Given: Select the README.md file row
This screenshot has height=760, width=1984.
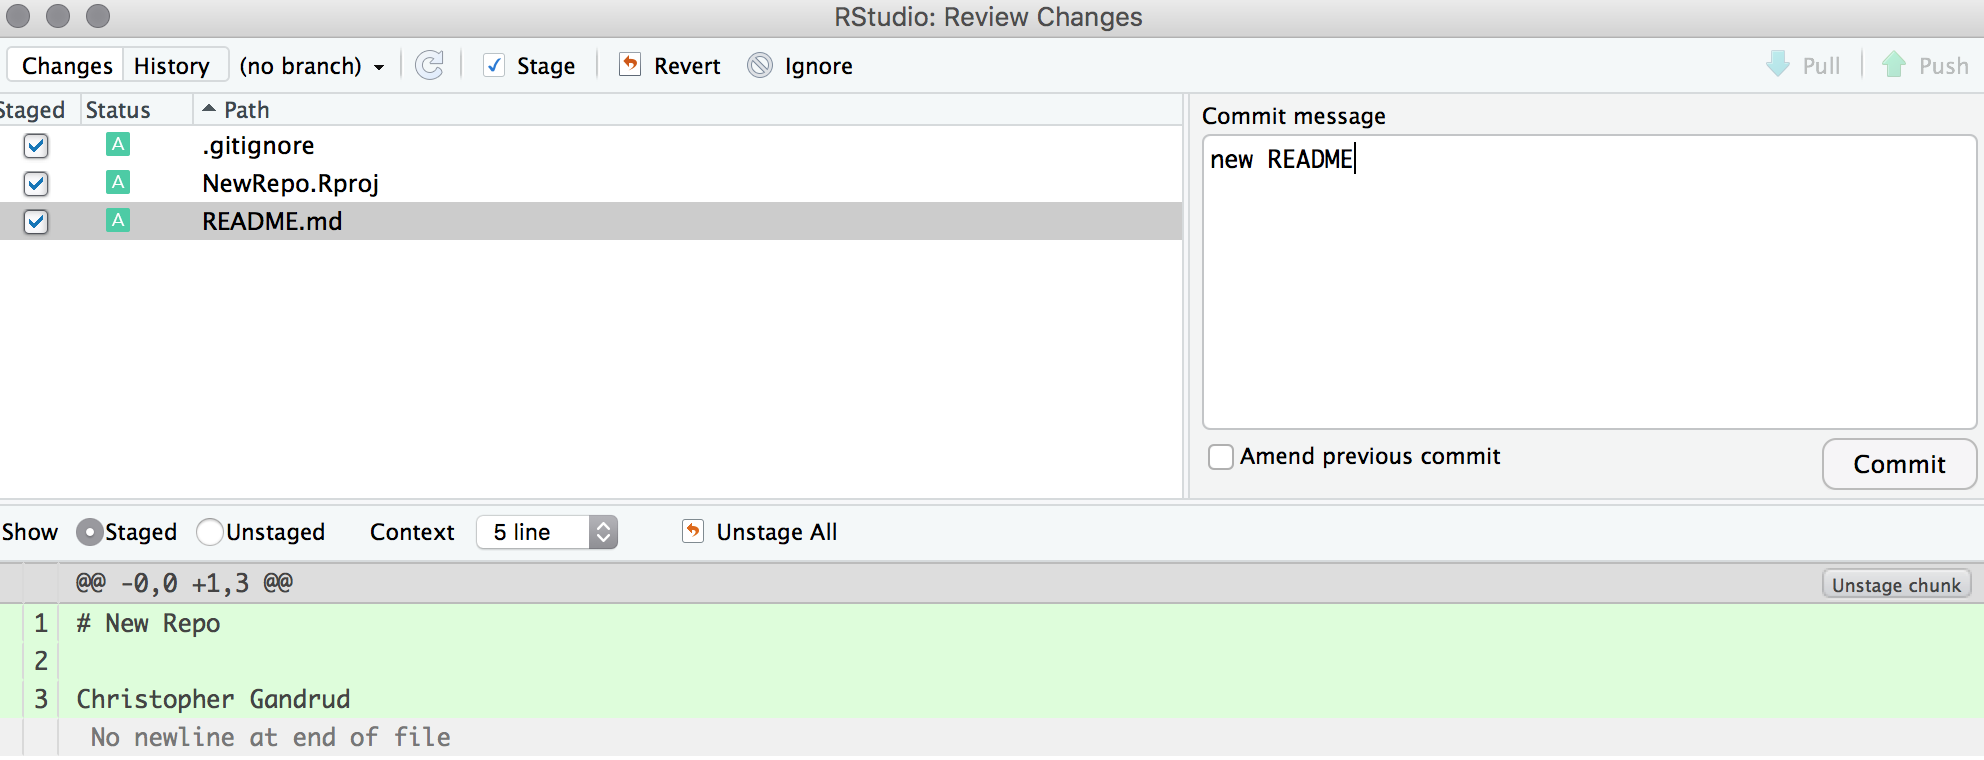Looking at the screenshot, I should coord(591,221).
